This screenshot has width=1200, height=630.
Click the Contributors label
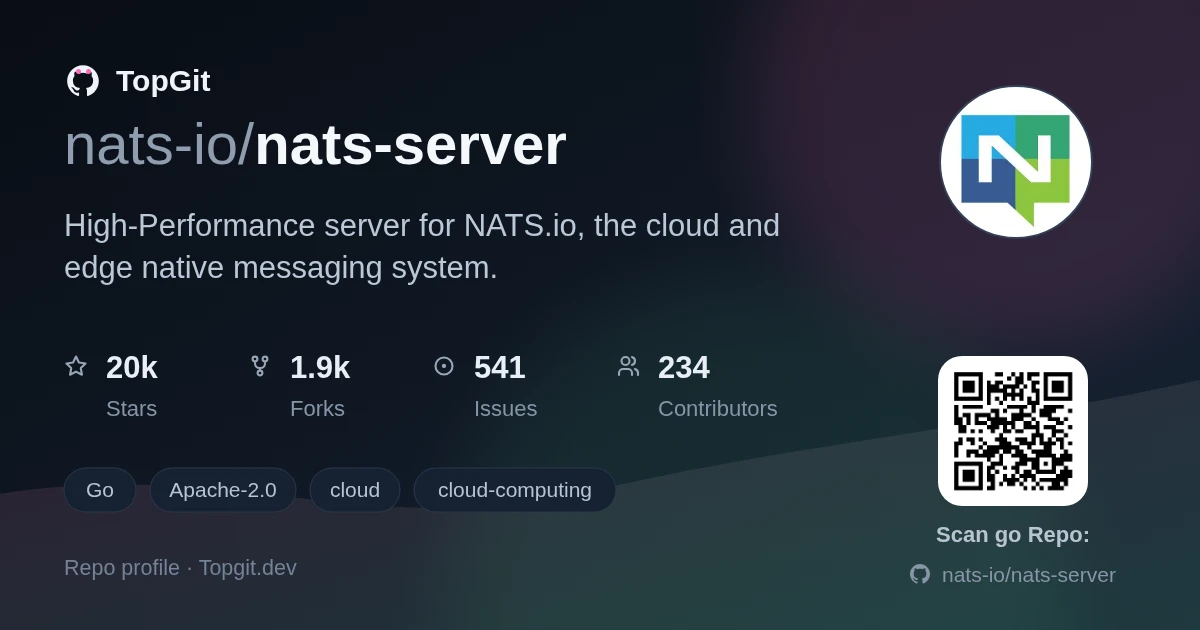pyautogui.click(x=718, y=409)
